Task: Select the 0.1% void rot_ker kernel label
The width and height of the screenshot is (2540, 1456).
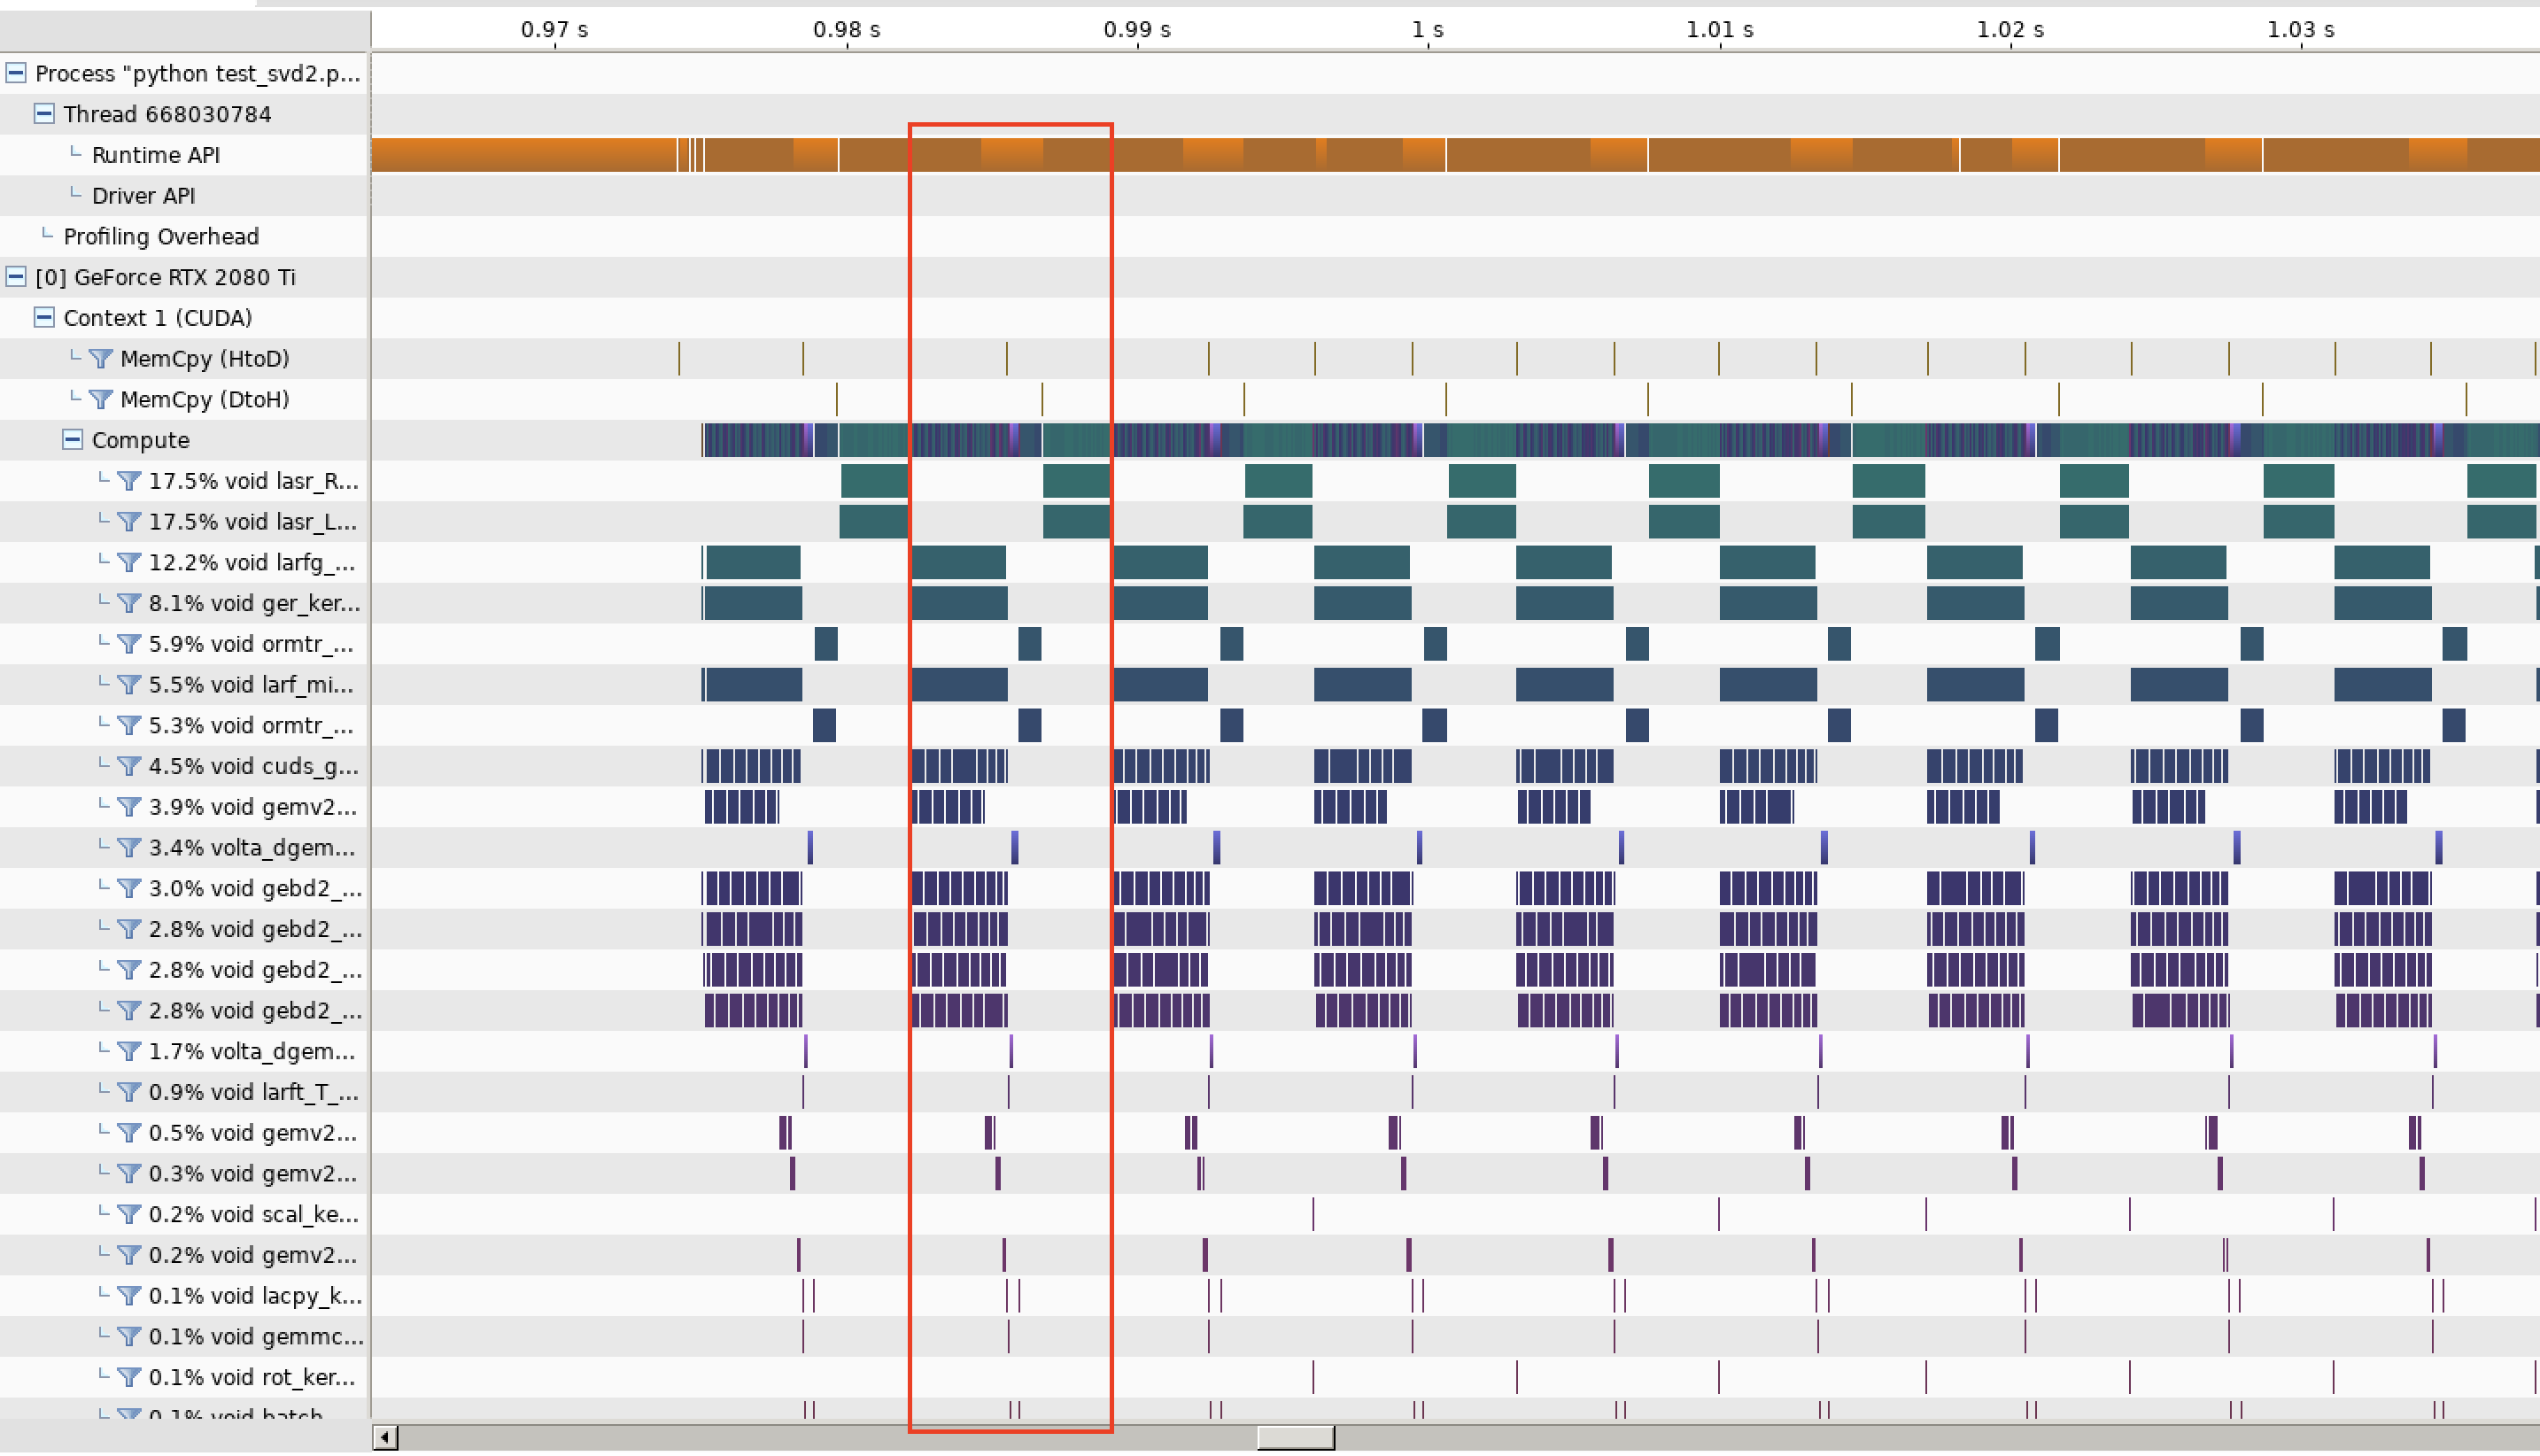Action: [252, 1377]
